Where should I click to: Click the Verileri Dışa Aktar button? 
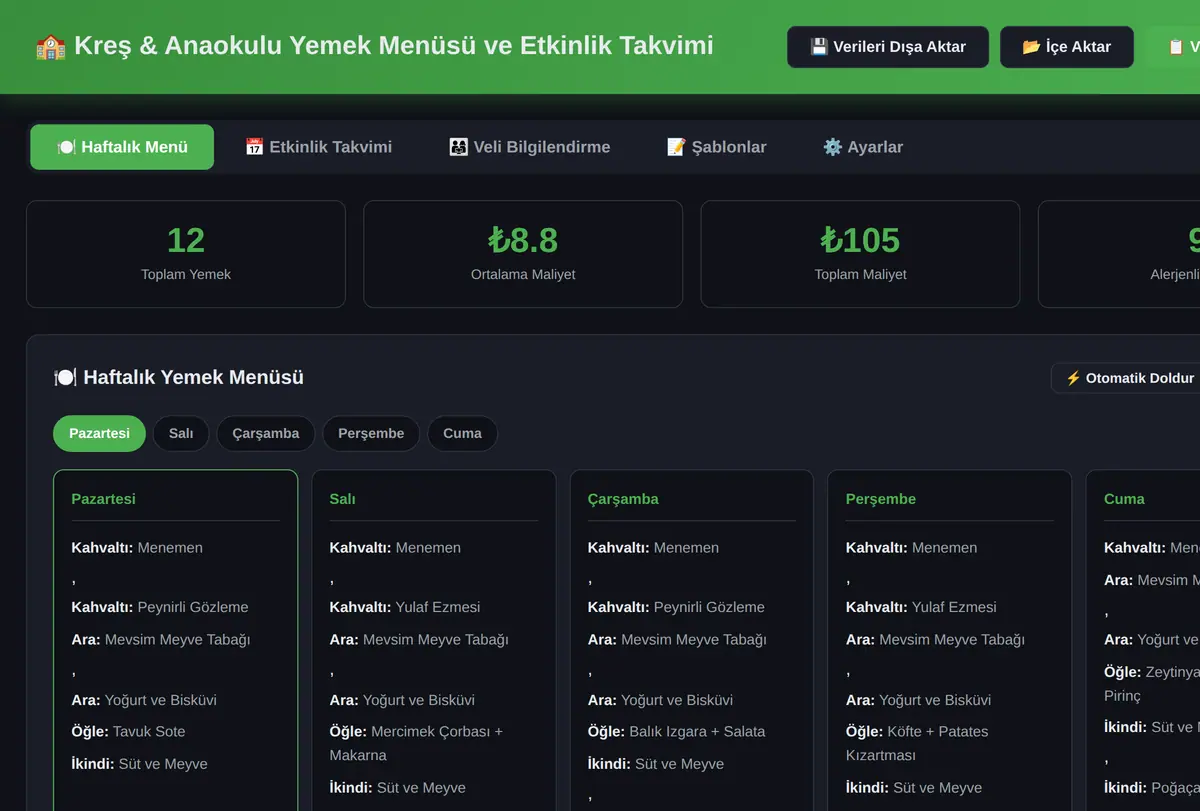click(888, 47)
